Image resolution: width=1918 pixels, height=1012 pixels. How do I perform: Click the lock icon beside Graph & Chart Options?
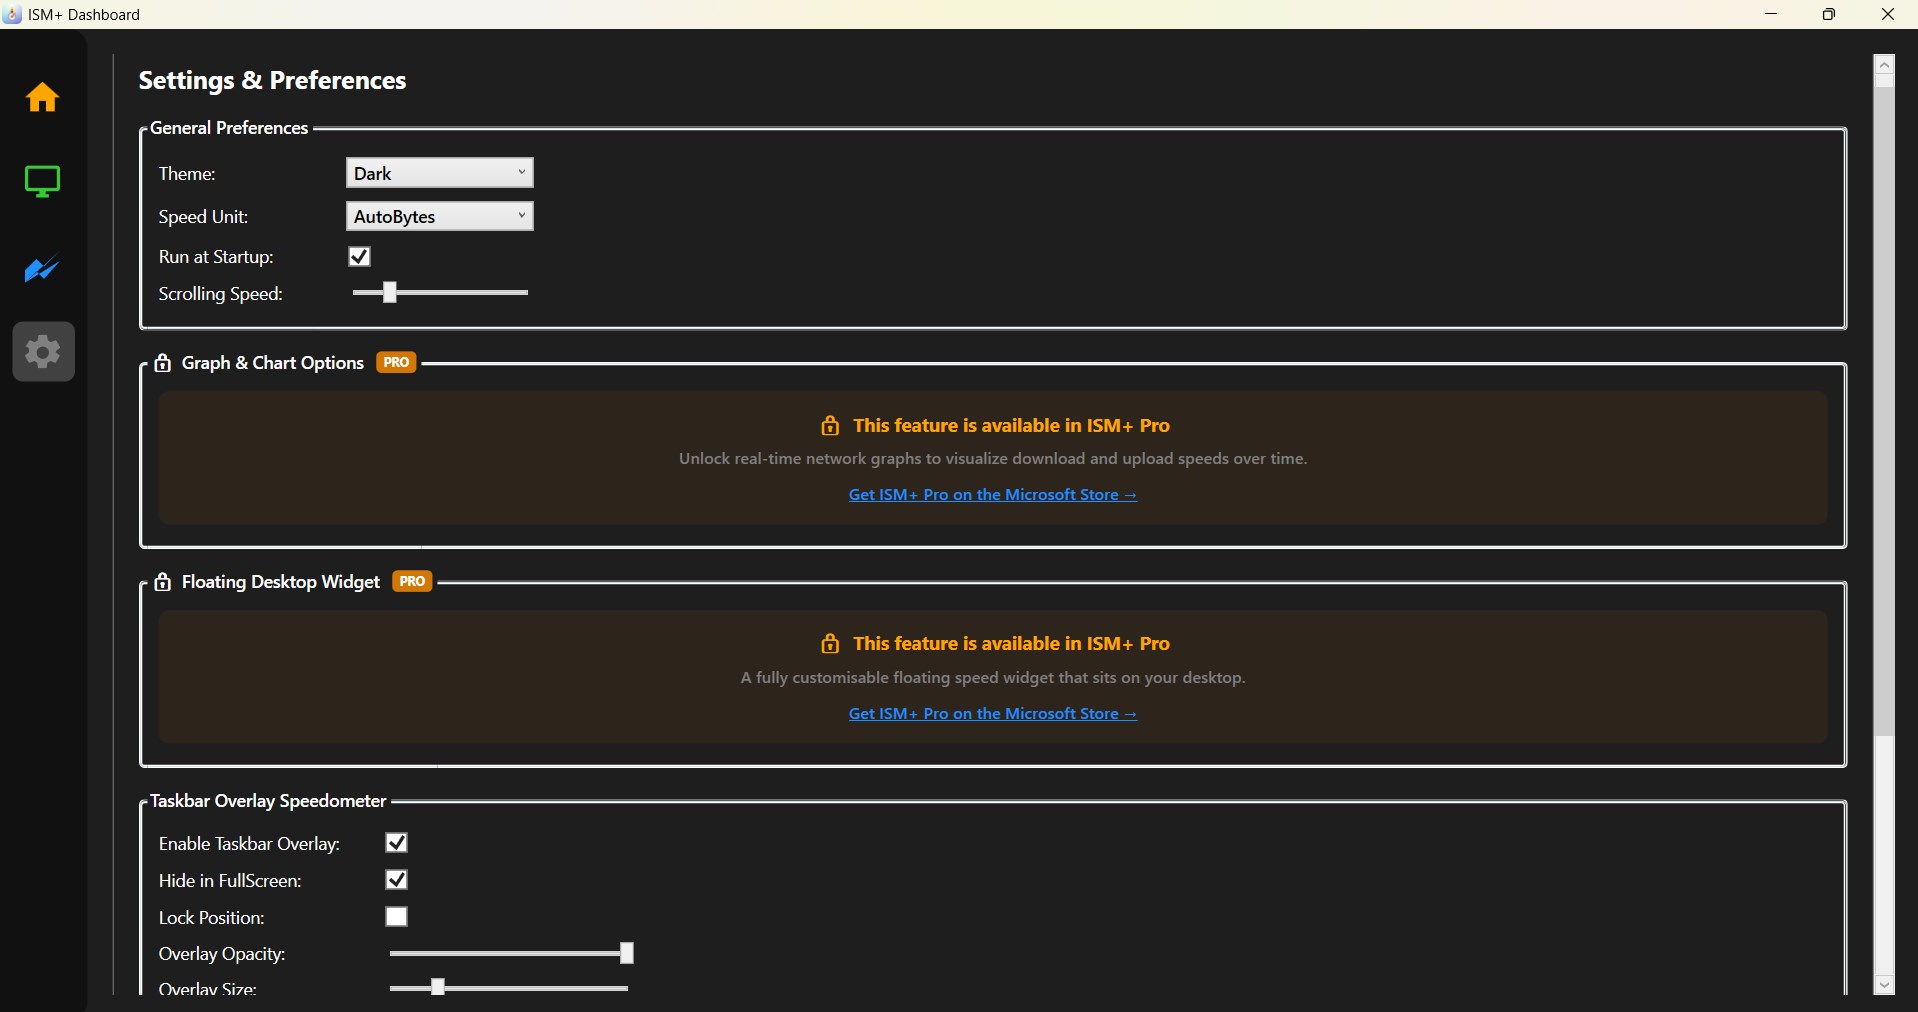[x=163, y=363]
